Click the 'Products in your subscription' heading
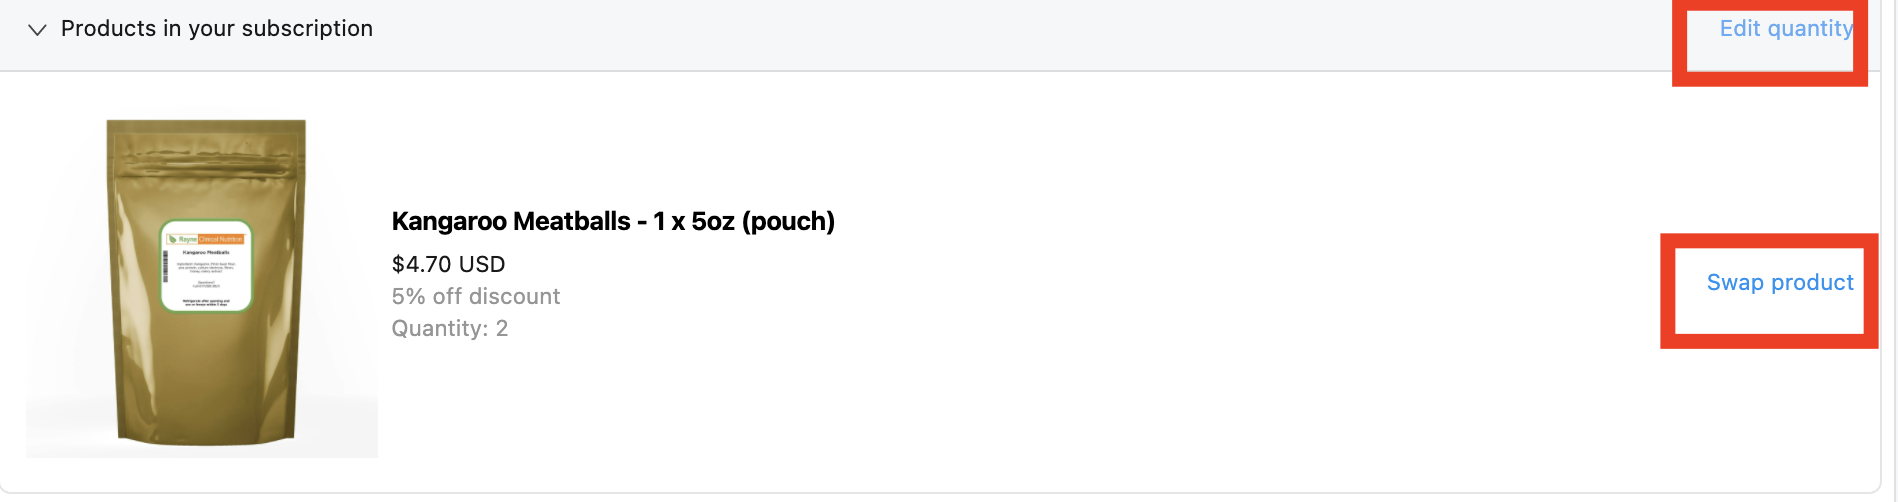The height and width of the screenshot is (502, 1898). click(216, 29)
